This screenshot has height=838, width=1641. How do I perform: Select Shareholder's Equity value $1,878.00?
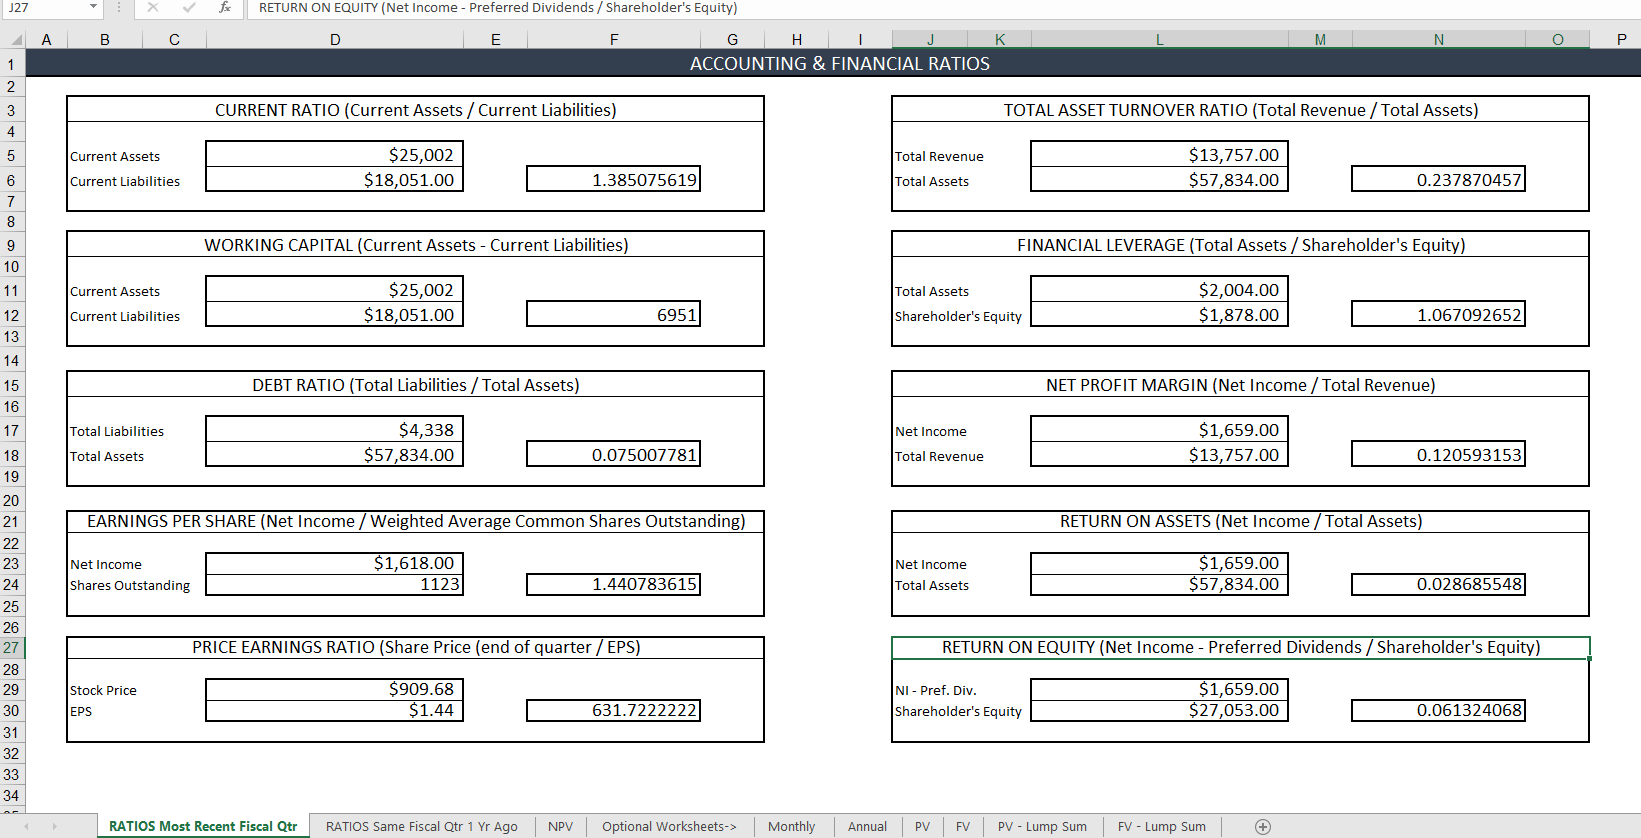[1160, 315]
